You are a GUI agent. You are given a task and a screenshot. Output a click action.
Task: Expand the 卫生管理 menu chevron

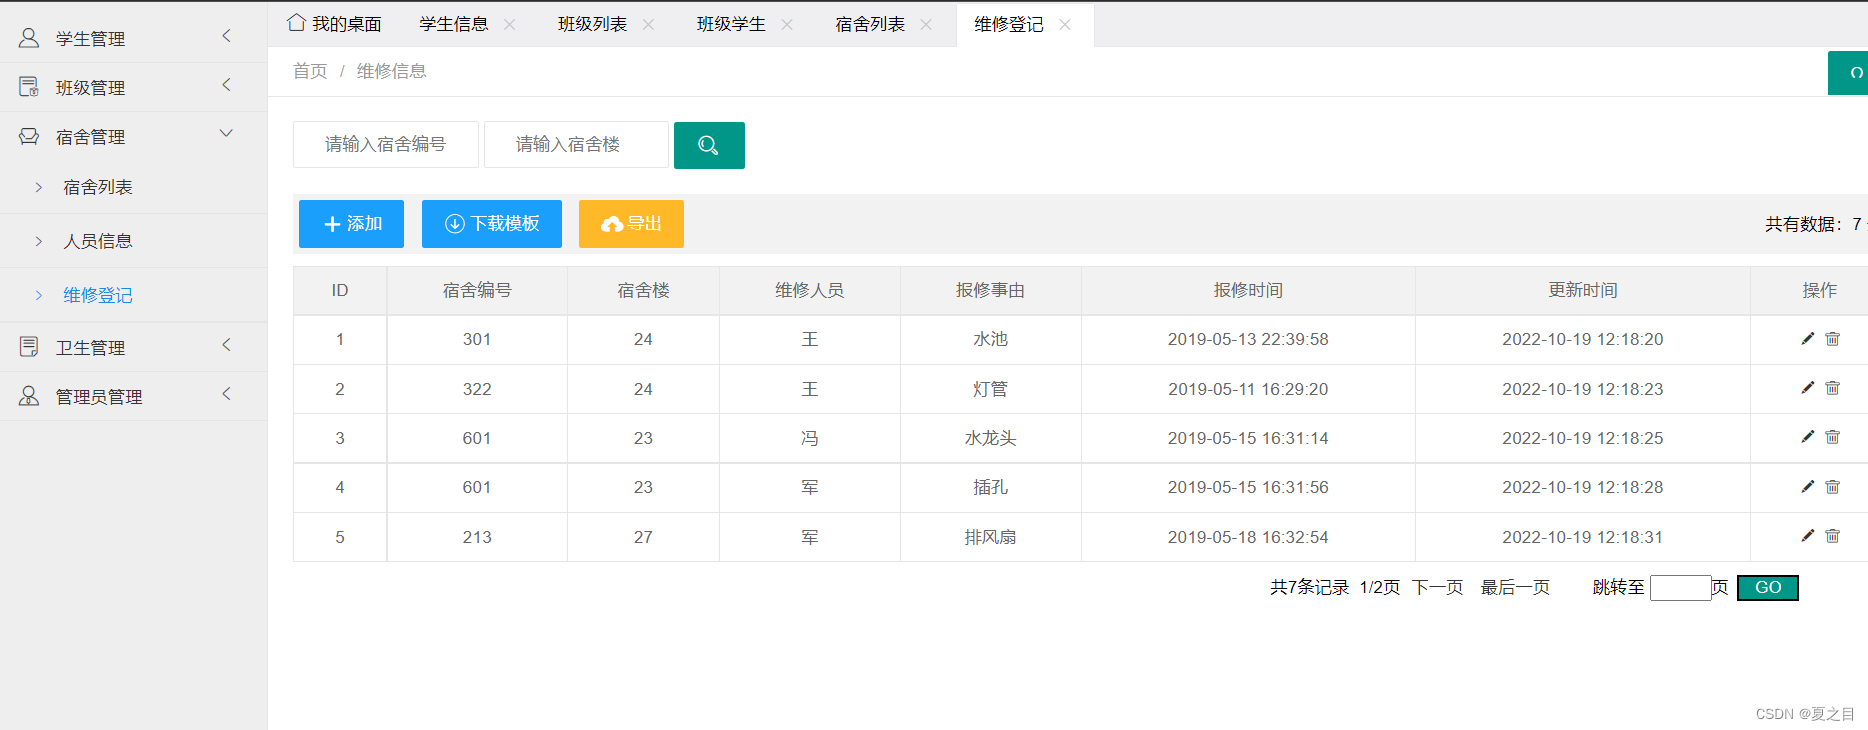point(226,345)
